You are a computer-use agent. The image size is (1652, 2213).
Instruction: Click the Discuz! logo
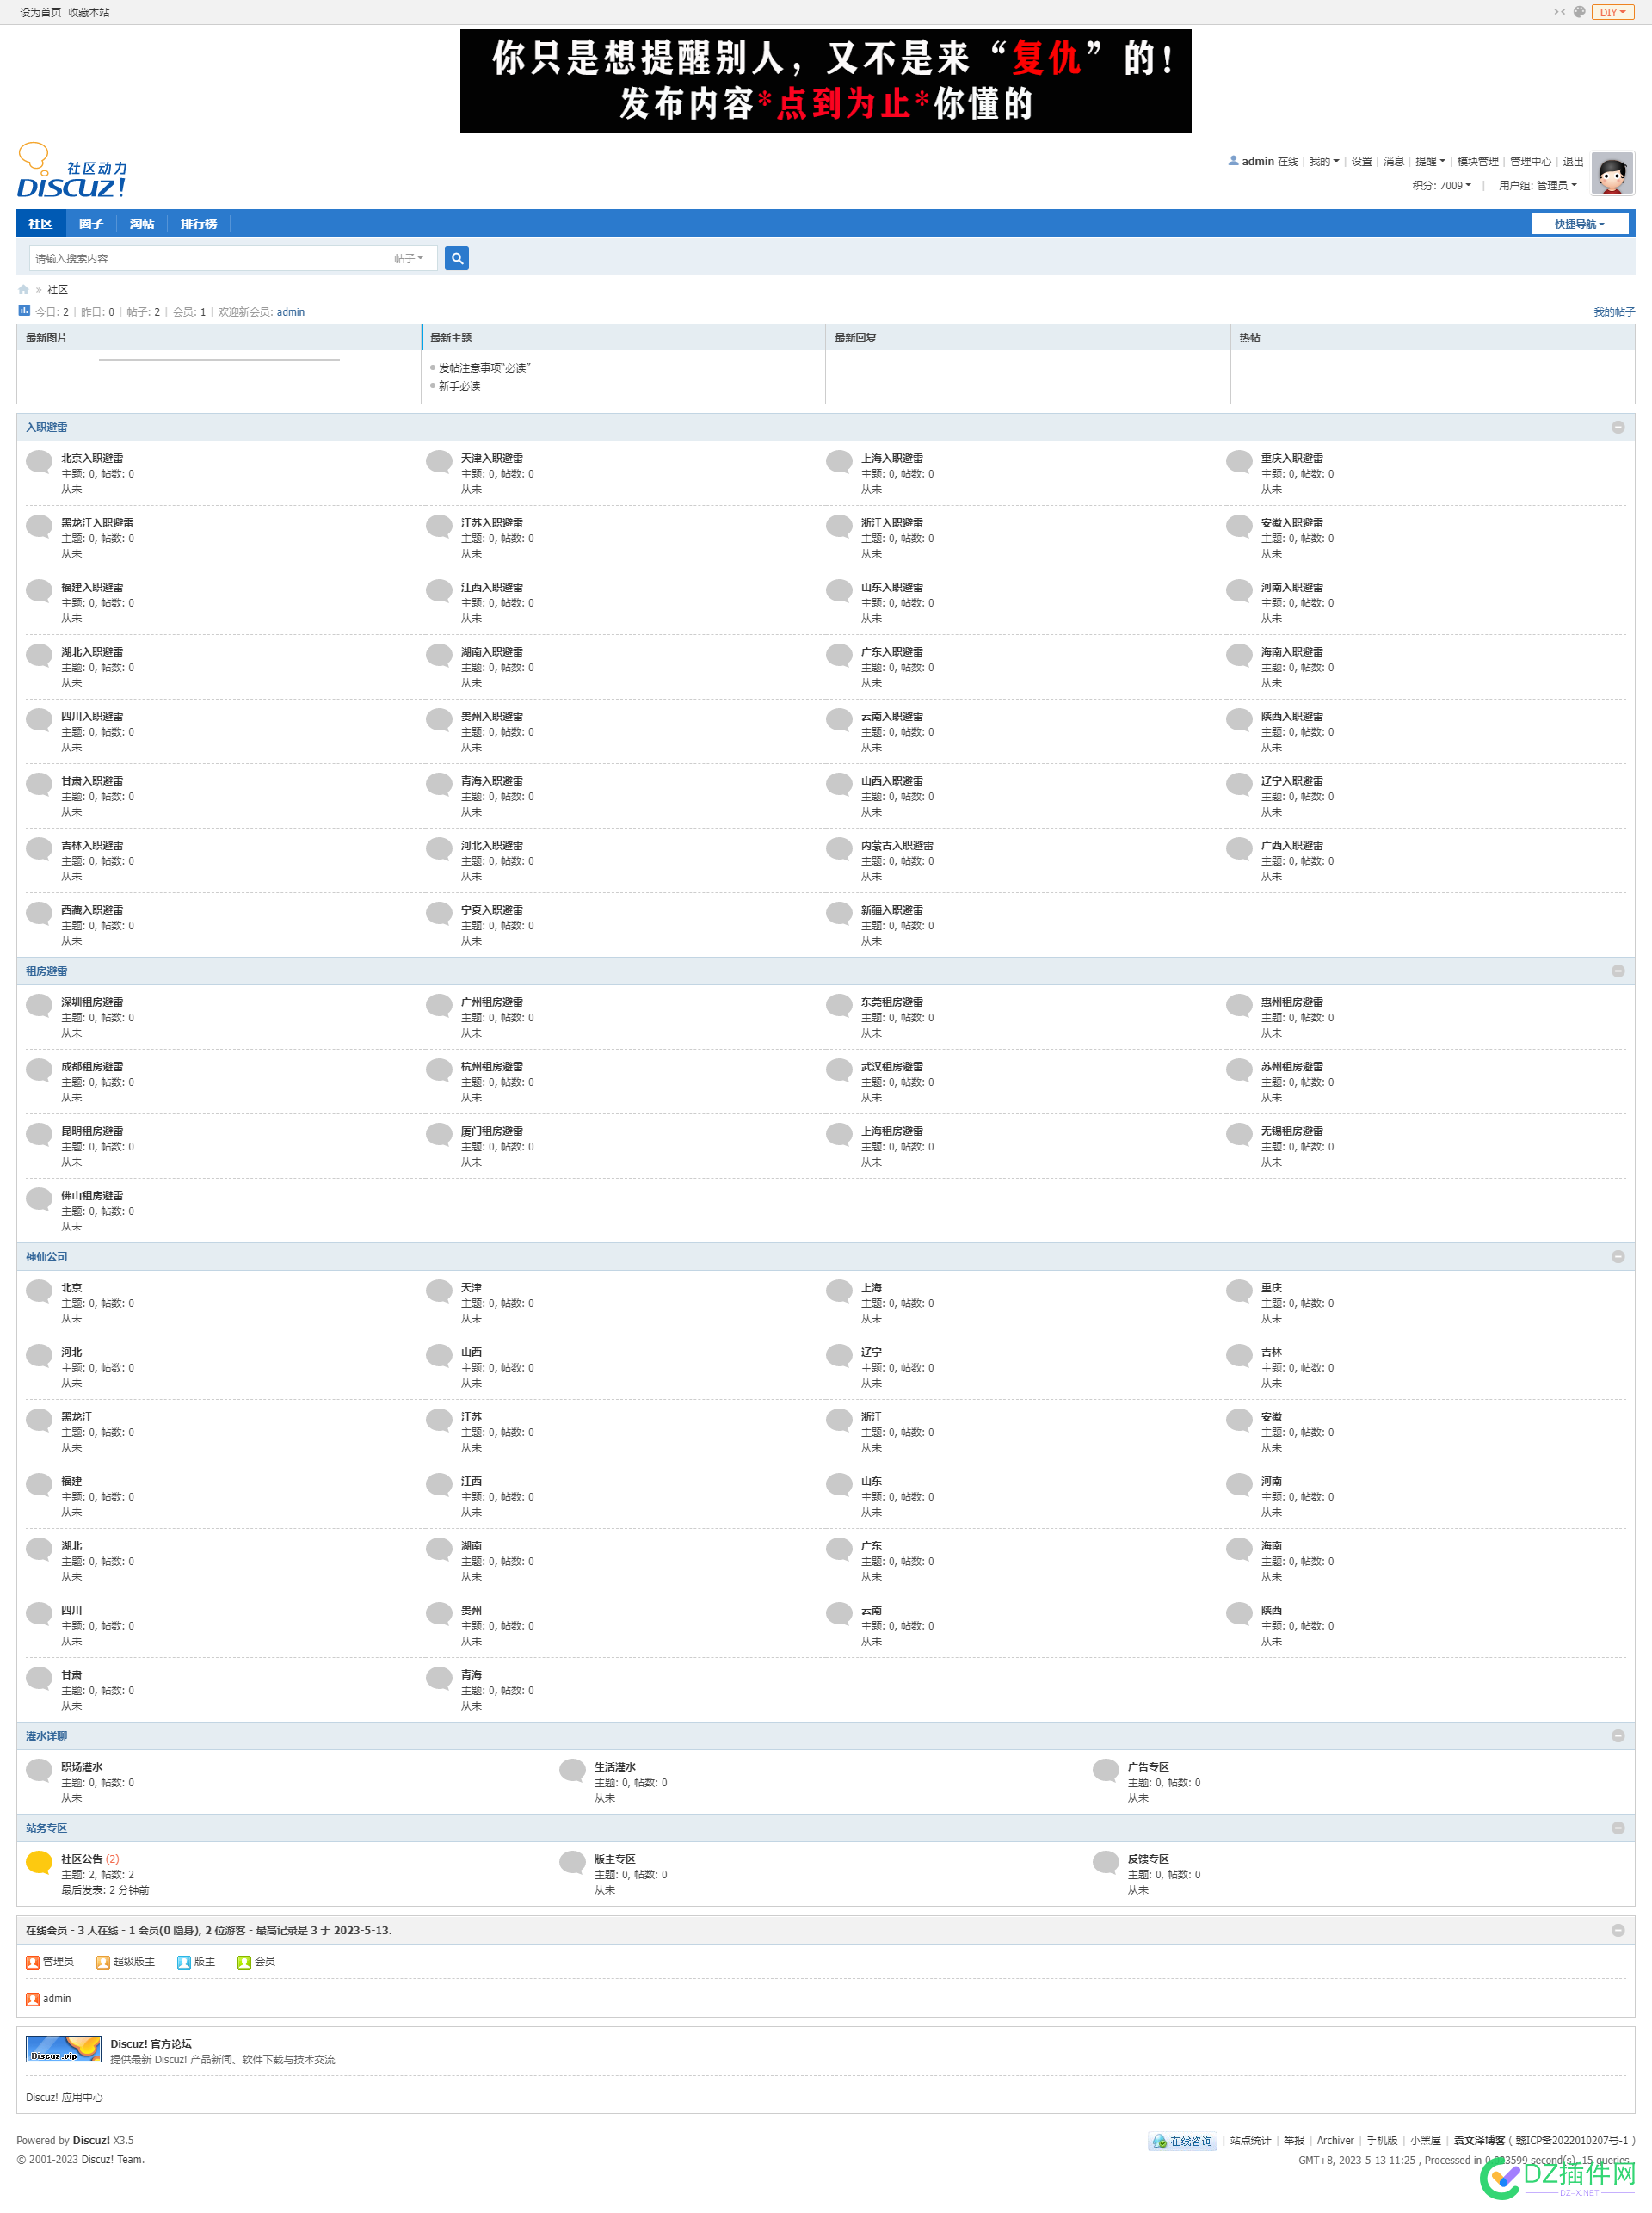[x=72, y=171]
